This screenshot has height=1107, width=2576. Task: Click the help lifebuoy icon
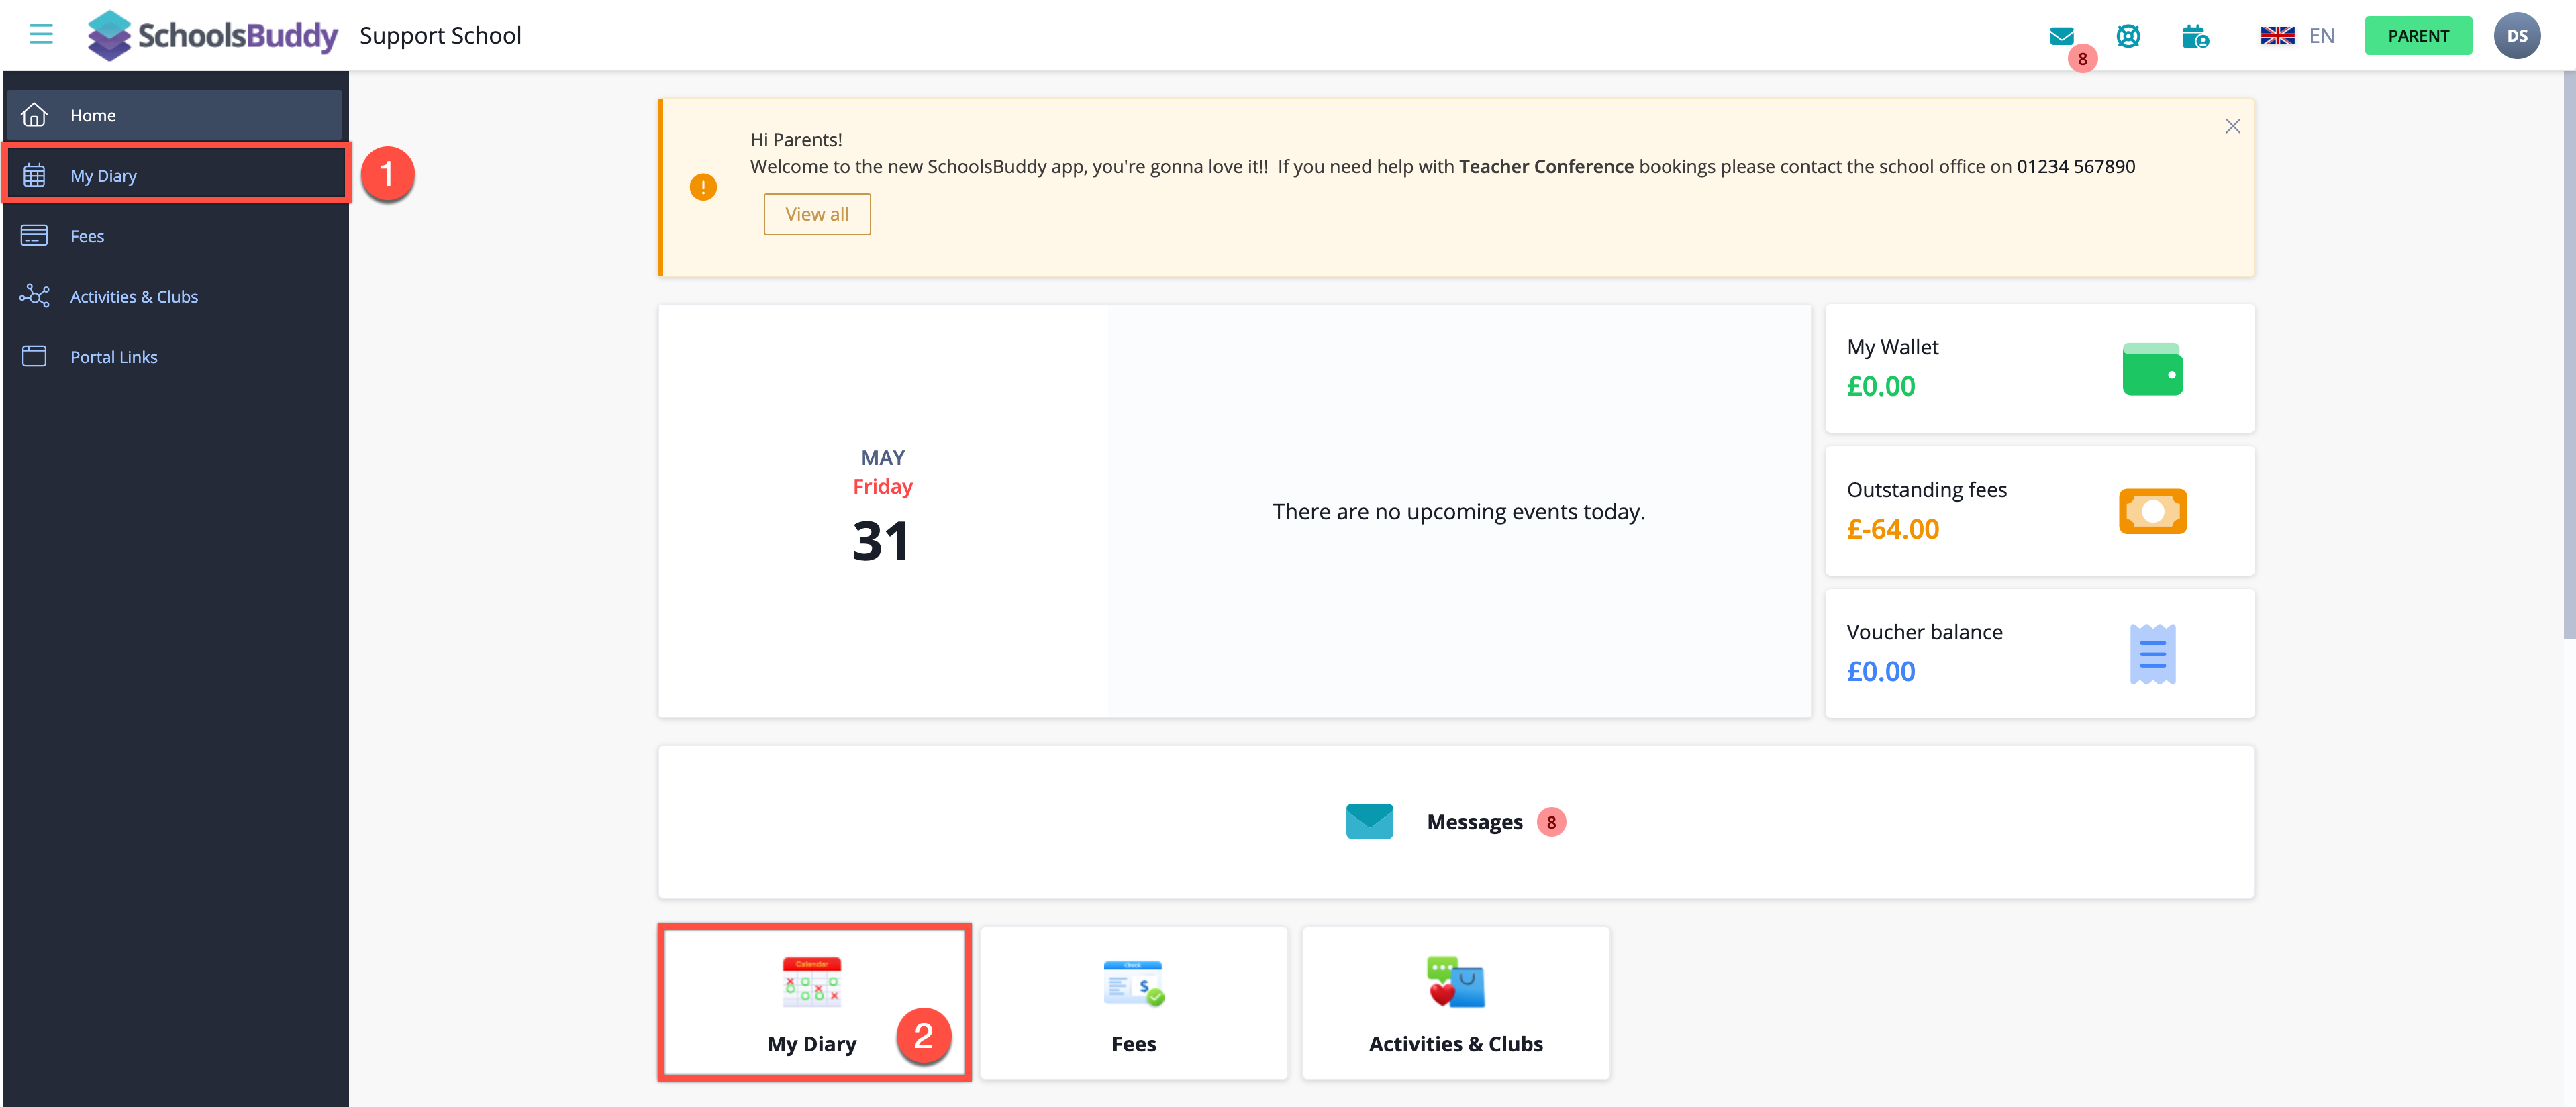(x=2128, y=36)
